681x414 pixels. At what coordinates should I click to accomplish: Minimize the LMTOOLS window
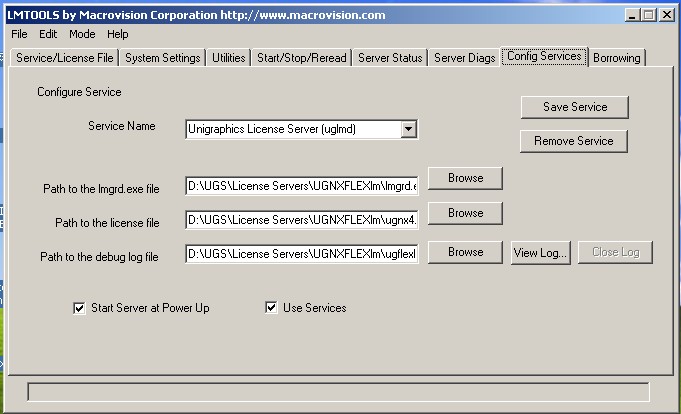[632, 15]
